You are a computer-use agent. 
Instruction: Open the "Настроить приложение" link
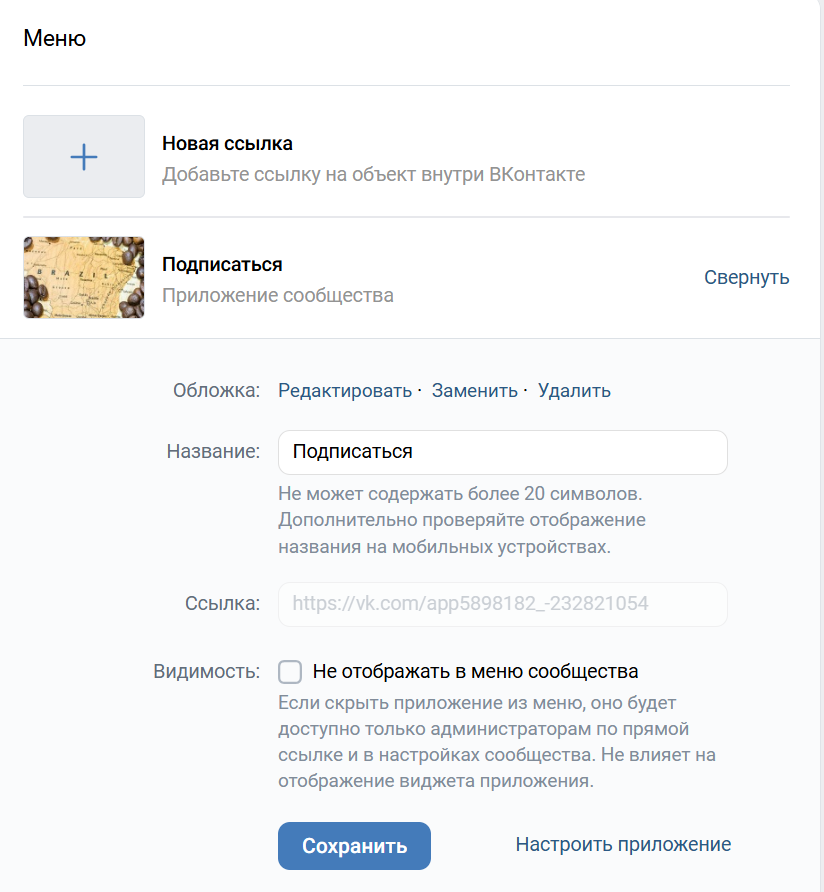pos(623,845)
